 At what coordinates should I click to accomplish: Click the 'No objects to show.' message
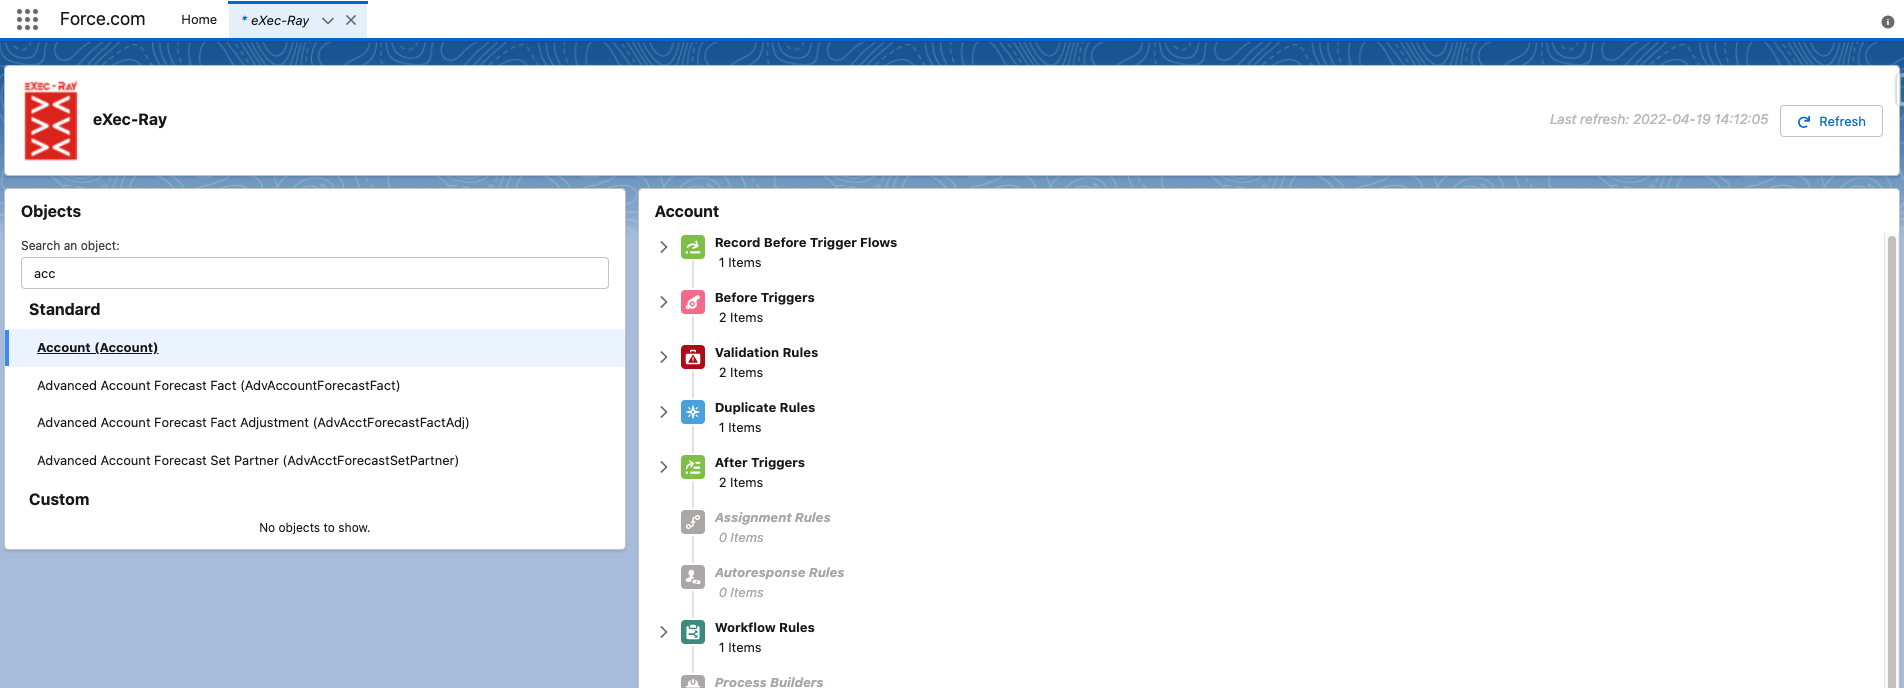(x=315, y=528)
